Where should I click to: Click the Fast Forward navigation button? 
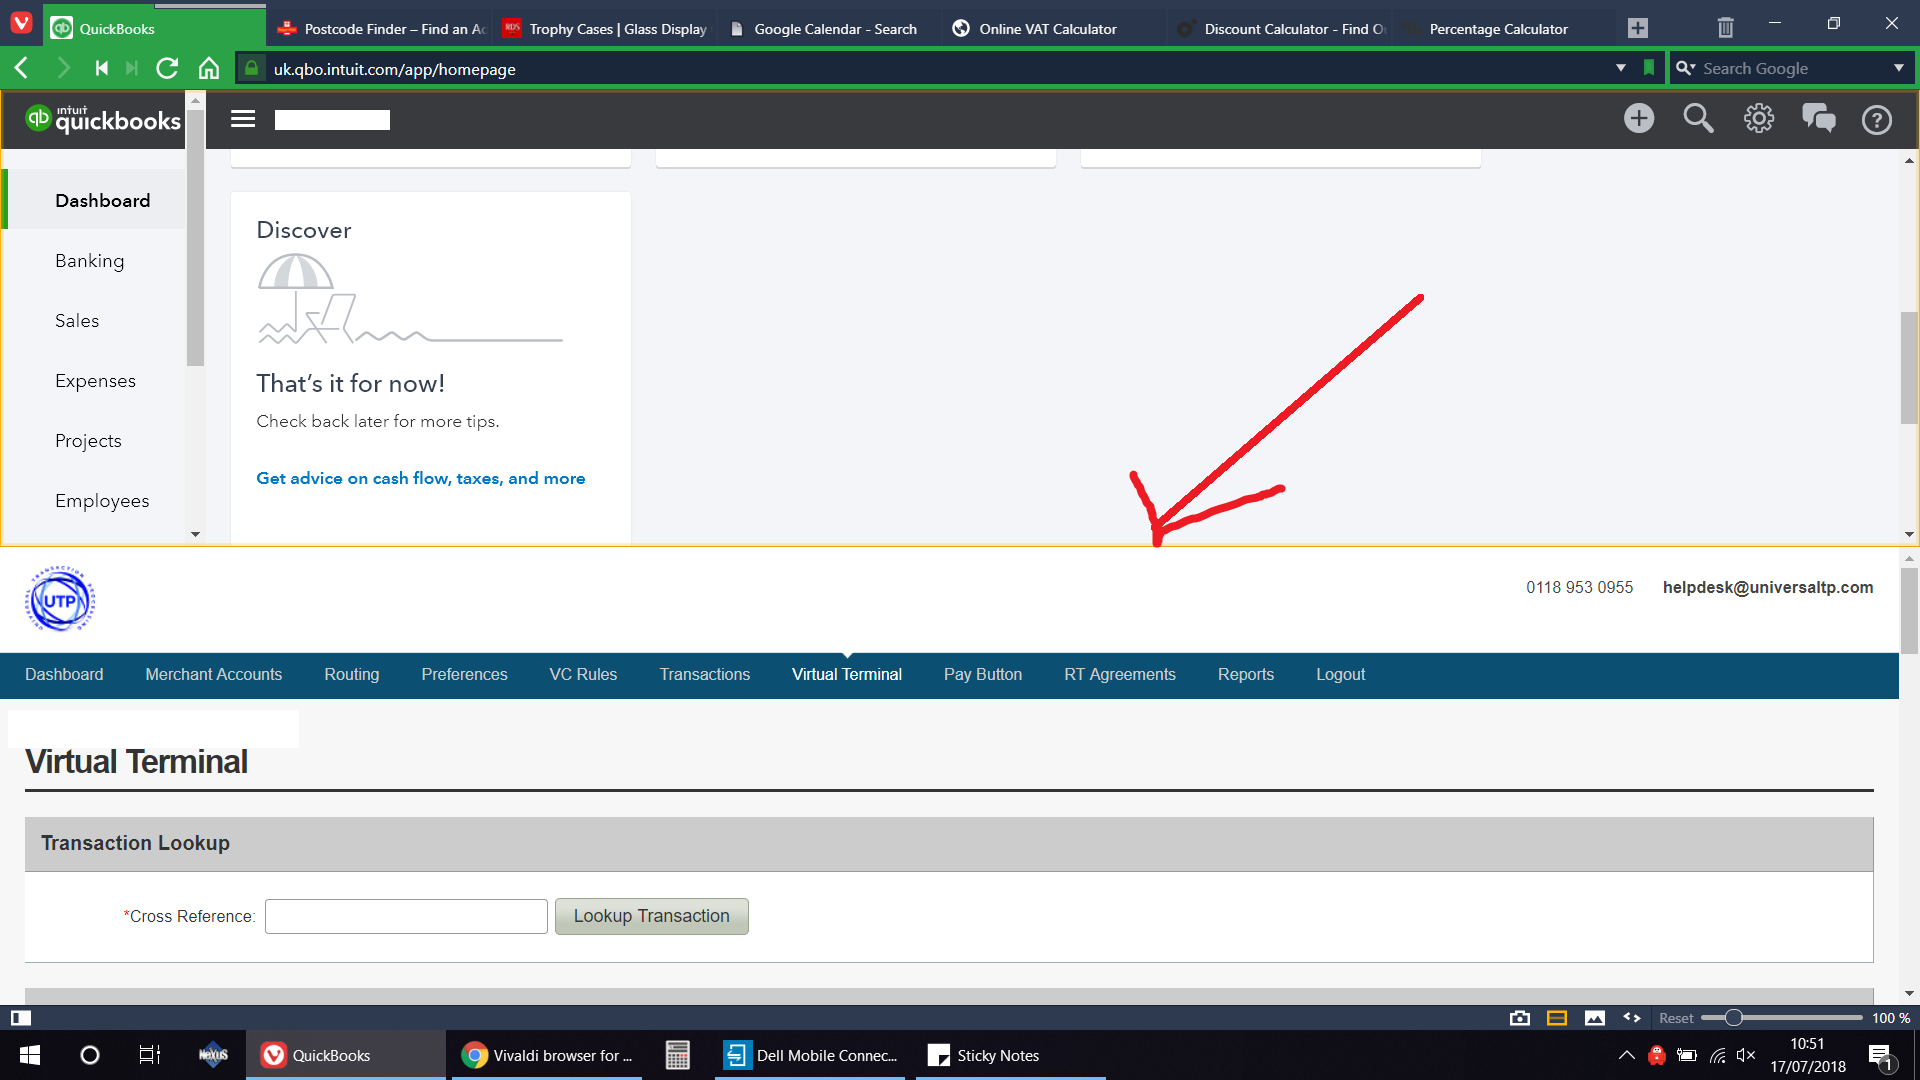132,68
